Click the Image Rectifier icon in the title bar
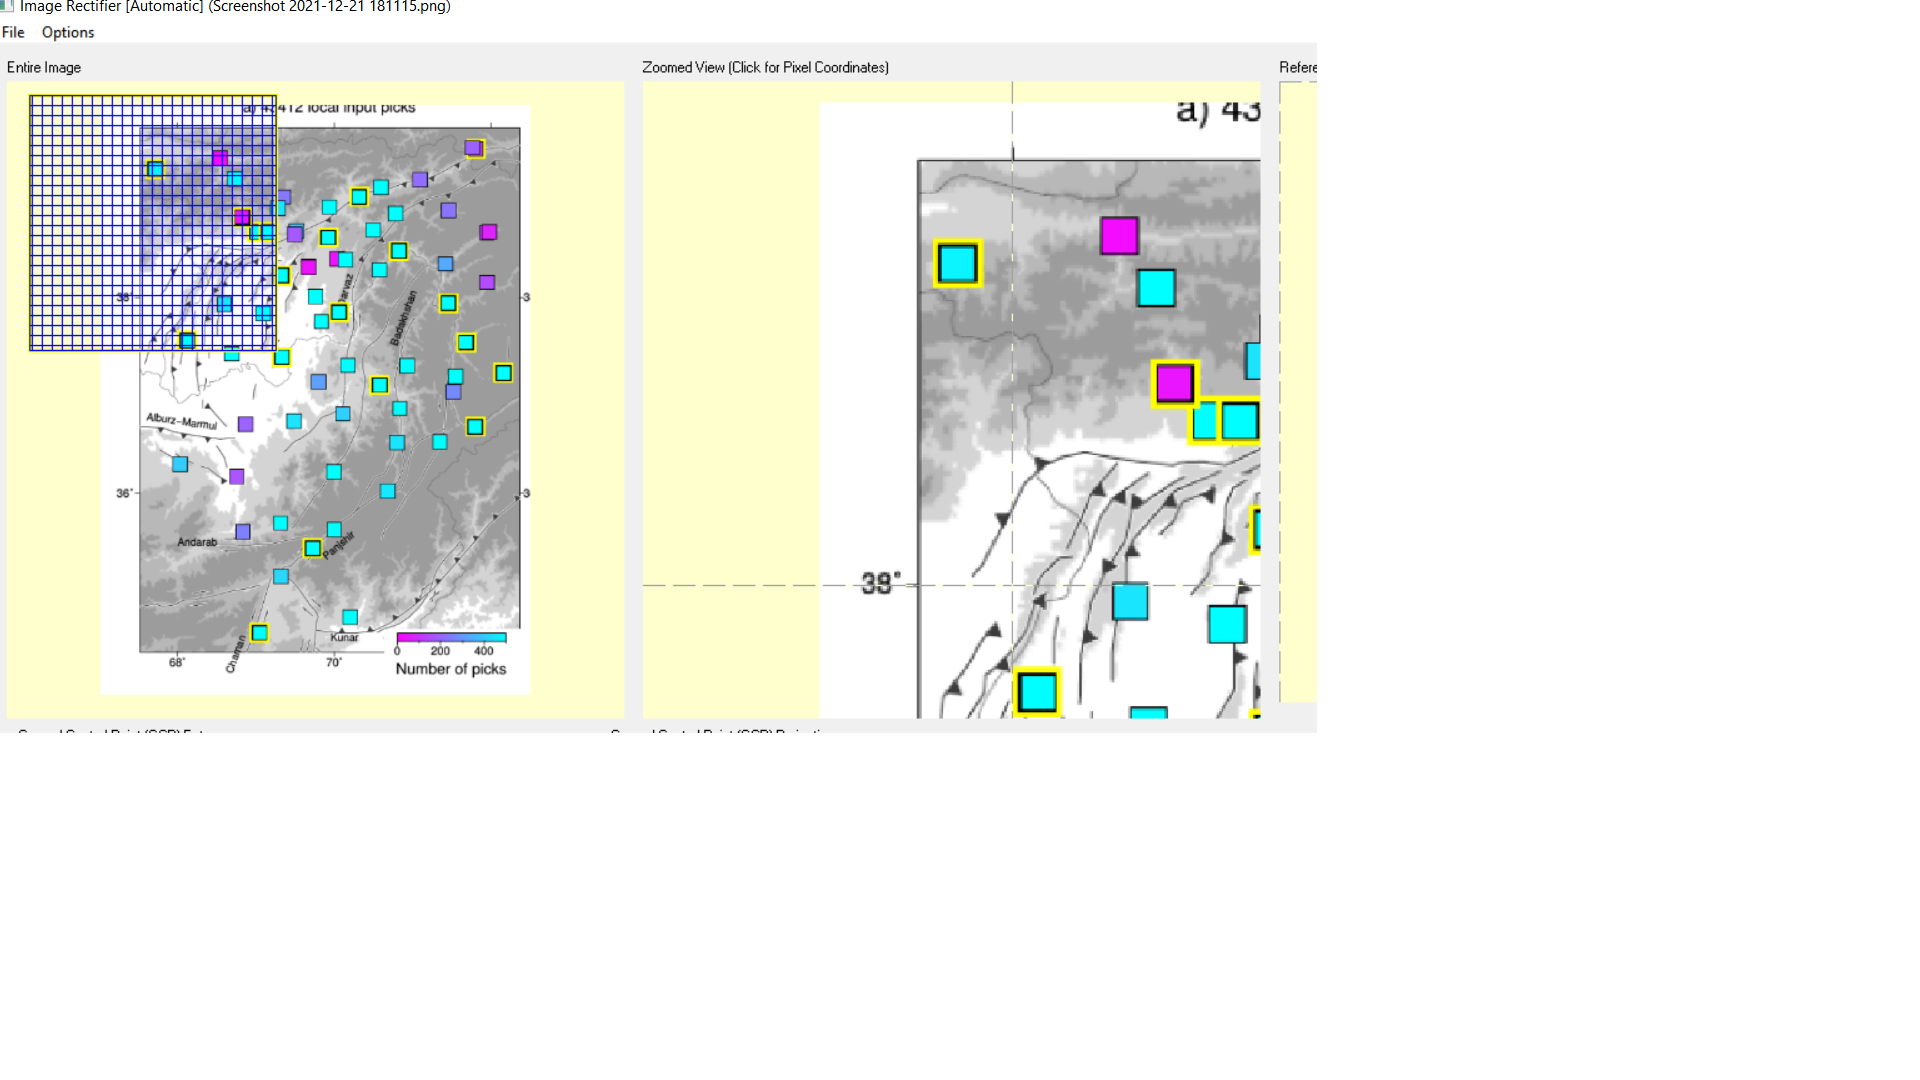The image size is (1920, 1080). [8, 7]
